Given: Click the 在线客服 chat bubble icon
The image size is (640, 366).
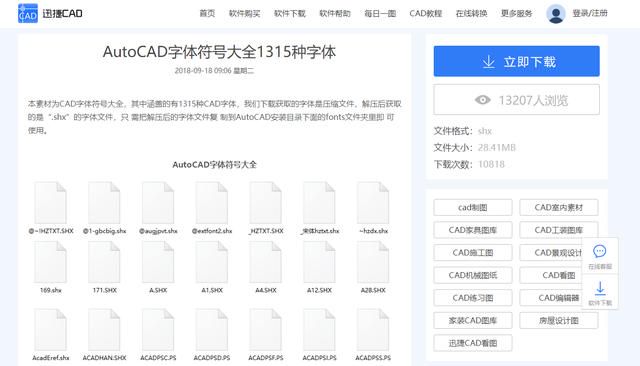Looking at the screenshot, I should coord(600,251).
